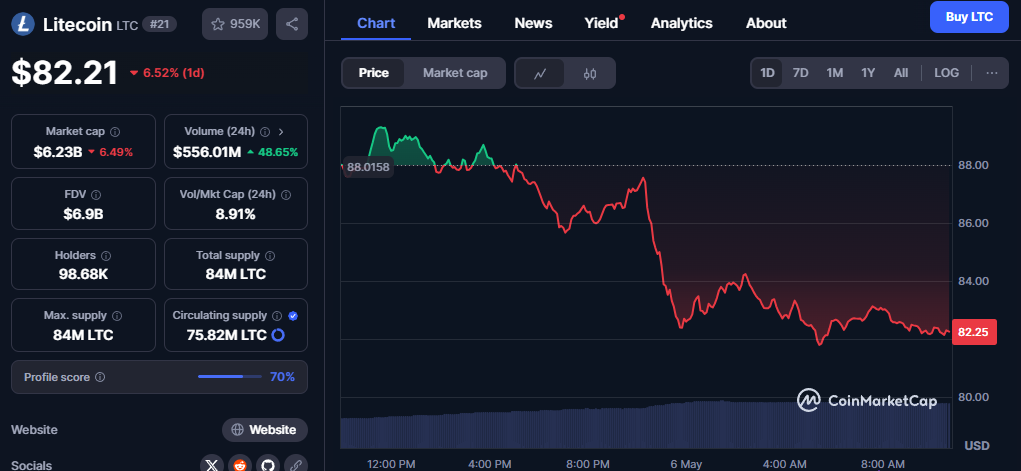Viewport: 1021px width, 471px height.
Task: Select the All time range
Action: 901,73
